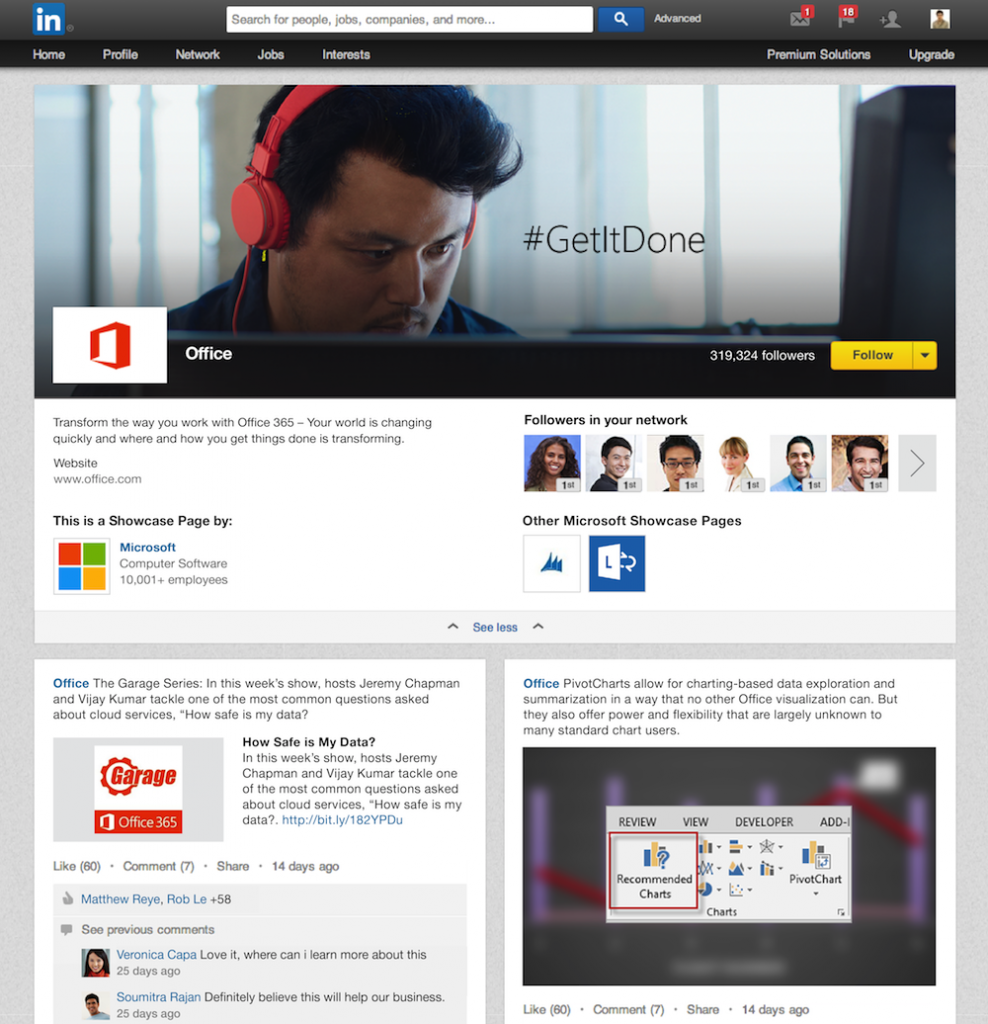Open the Lync showcase page icon

click(x=617, y=563)
